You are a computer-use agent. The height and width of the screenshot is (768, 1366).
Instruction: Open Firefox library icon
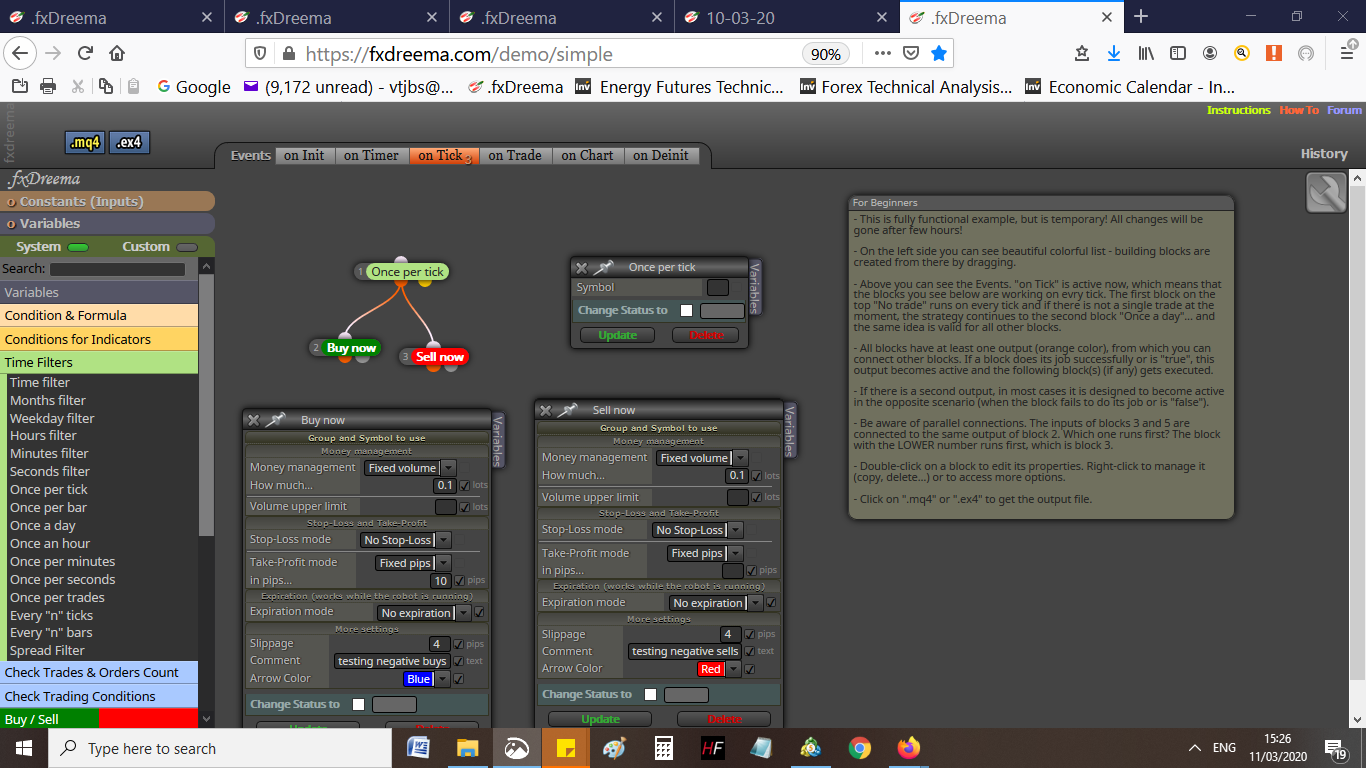[x=1146, y=54]
